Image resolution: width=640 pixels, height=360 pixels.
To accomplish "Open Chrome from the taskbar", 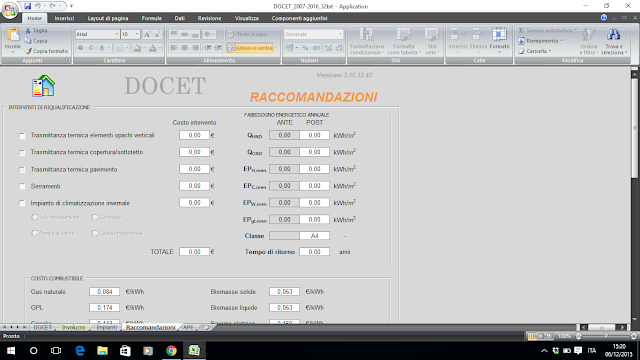I will tap(171, 351).
